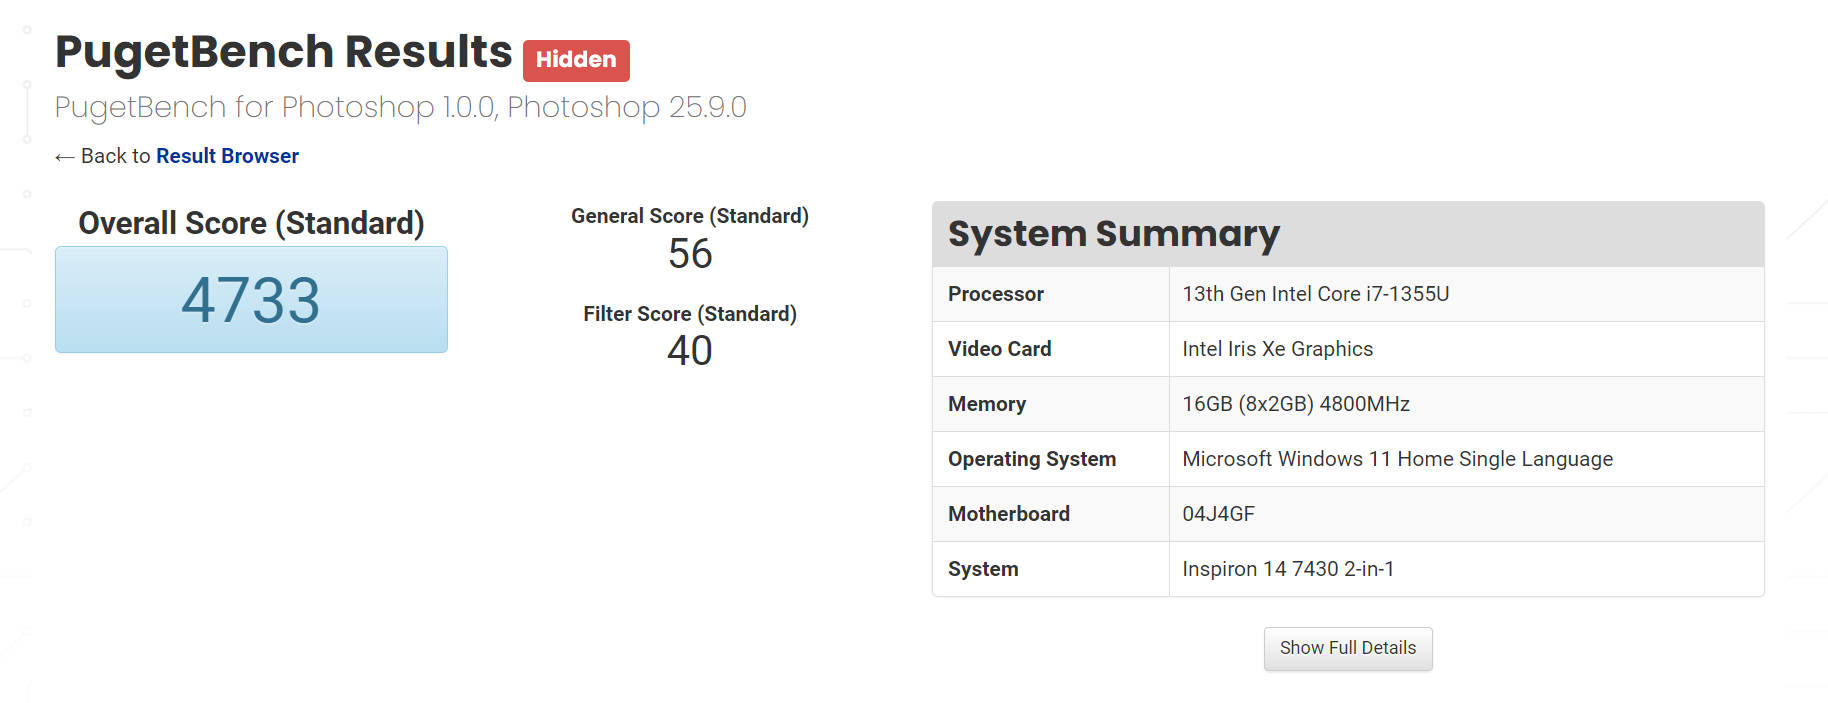Click the red Hidden badge

click(x=576, y=60)
